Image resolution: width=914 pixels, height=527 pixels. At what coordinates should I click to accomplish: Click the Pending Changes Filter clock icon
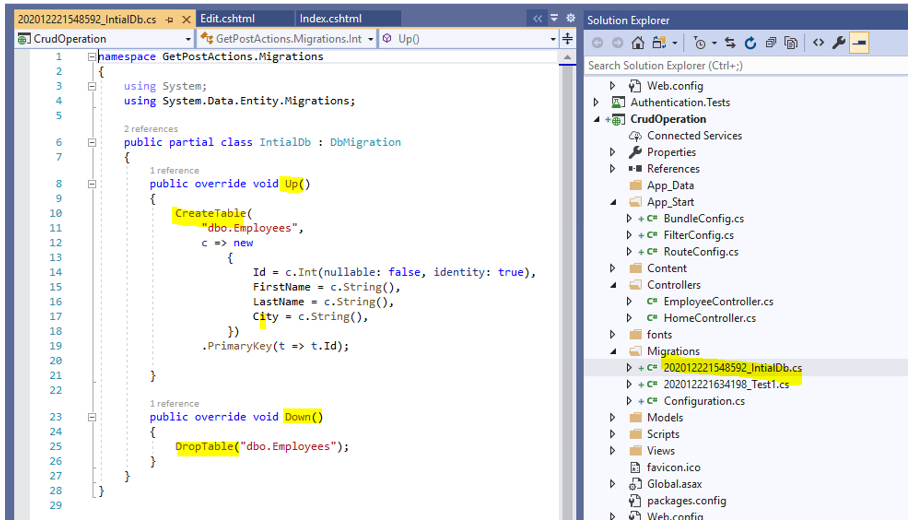pyautogui.click(x=699, y=43)
